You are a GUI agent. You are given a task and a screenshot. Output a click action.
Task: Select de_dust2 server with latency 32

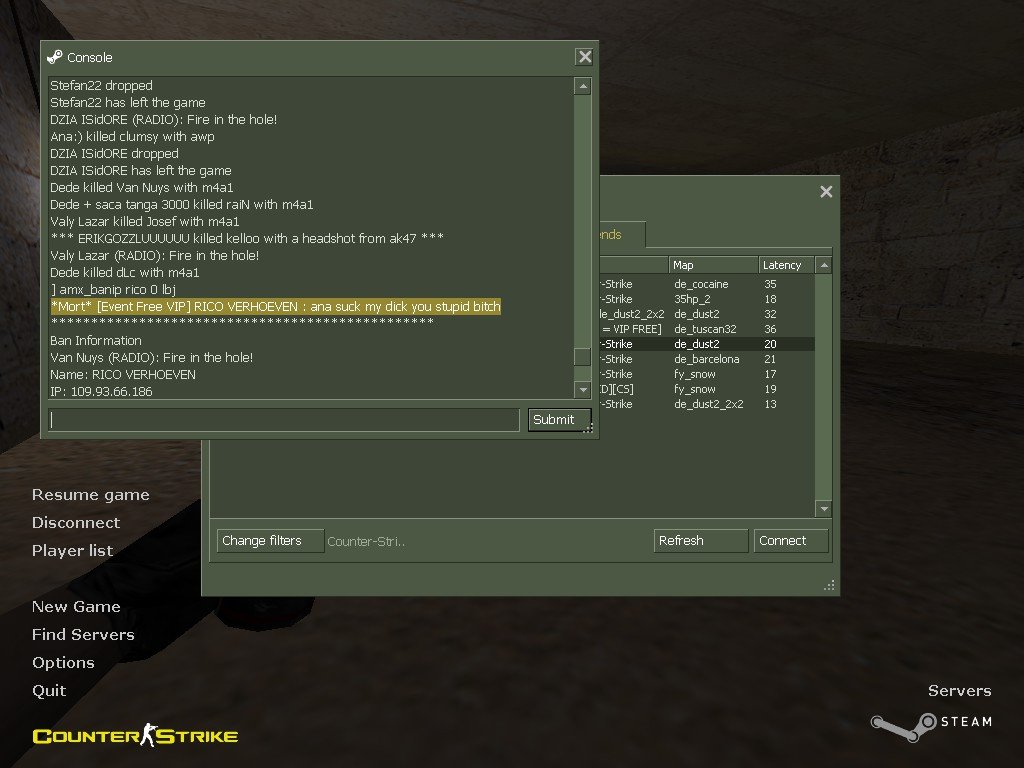tap(707, 314)
